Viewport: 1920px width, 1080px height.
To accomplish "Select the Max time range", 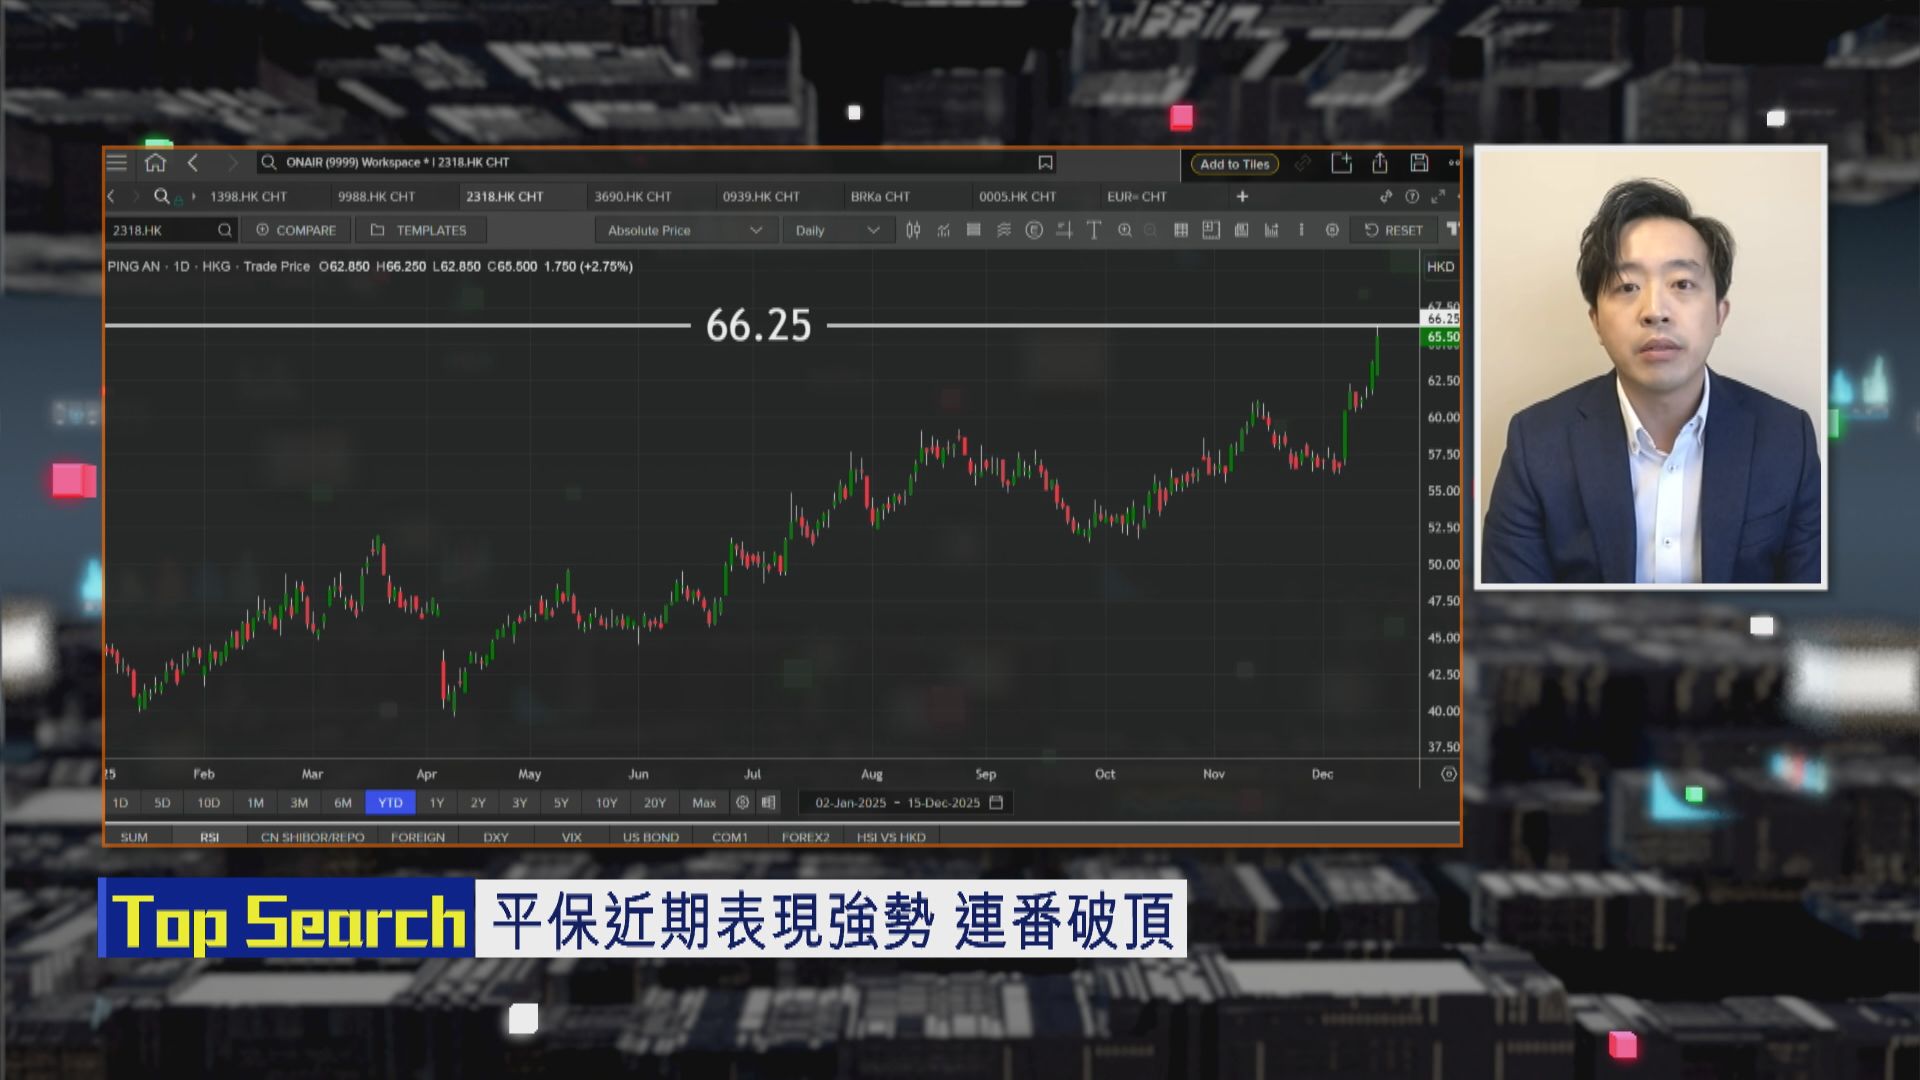I will click(x=704, y=802).
